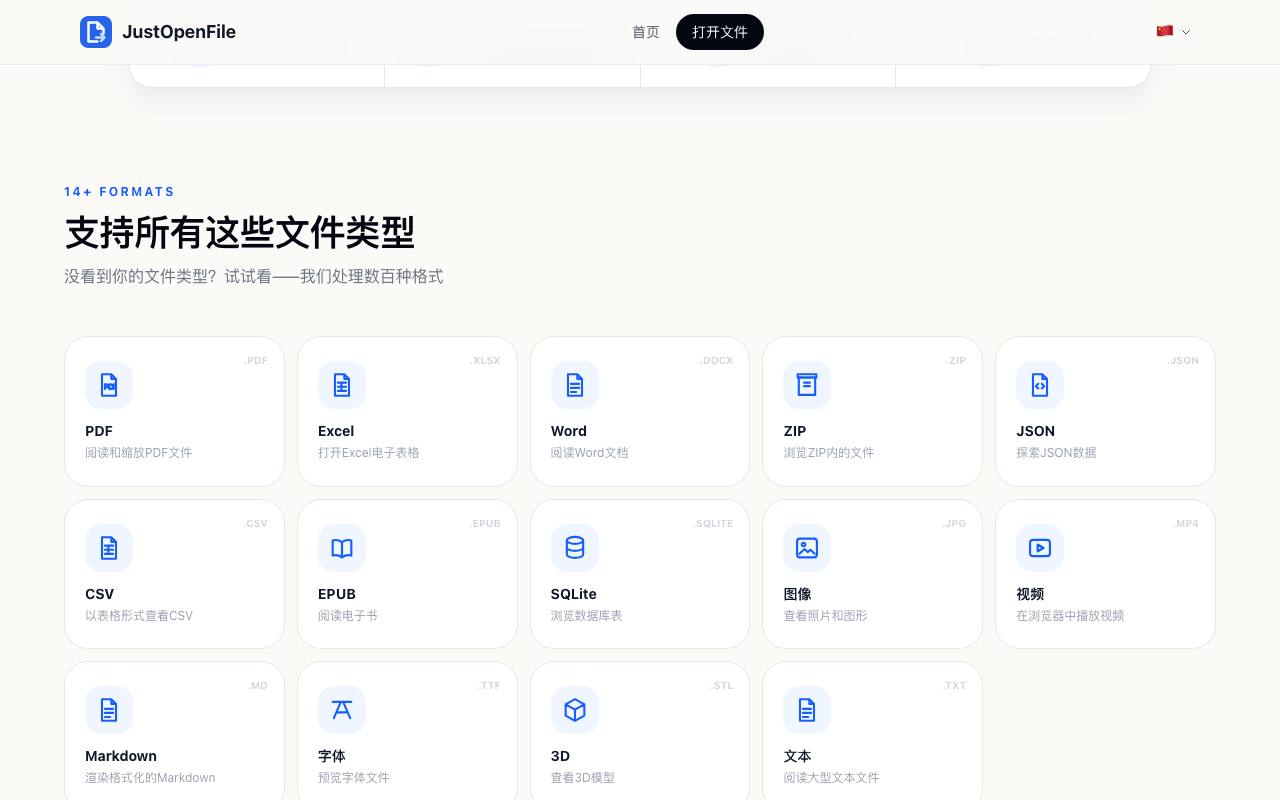
Task: Click the .JSON extension label
Action: pyautogui.click(x=1184, y=361)
